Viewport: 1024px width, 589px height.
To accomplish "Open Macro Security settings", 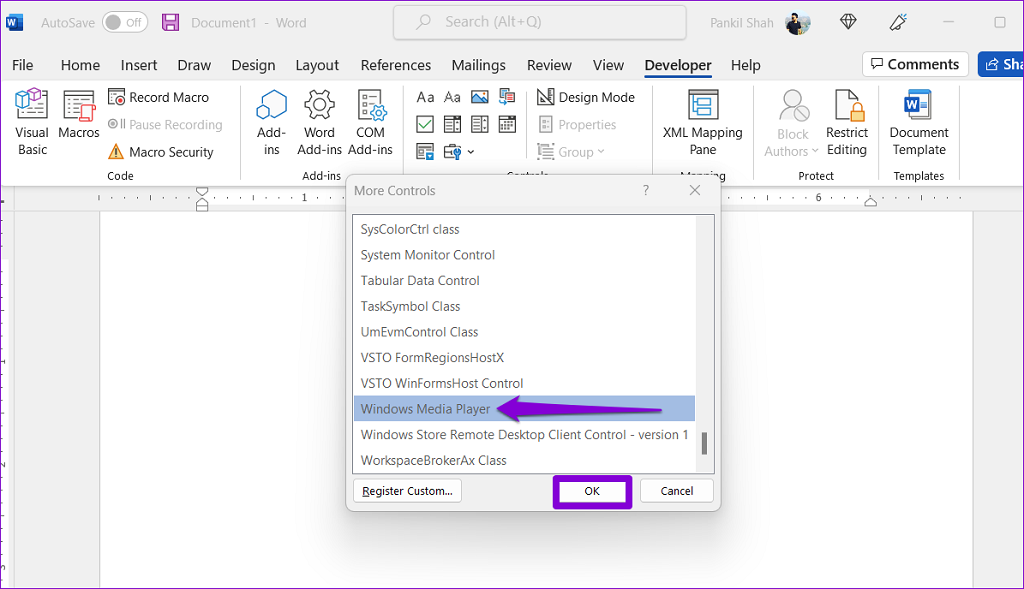I will [160, 152].
